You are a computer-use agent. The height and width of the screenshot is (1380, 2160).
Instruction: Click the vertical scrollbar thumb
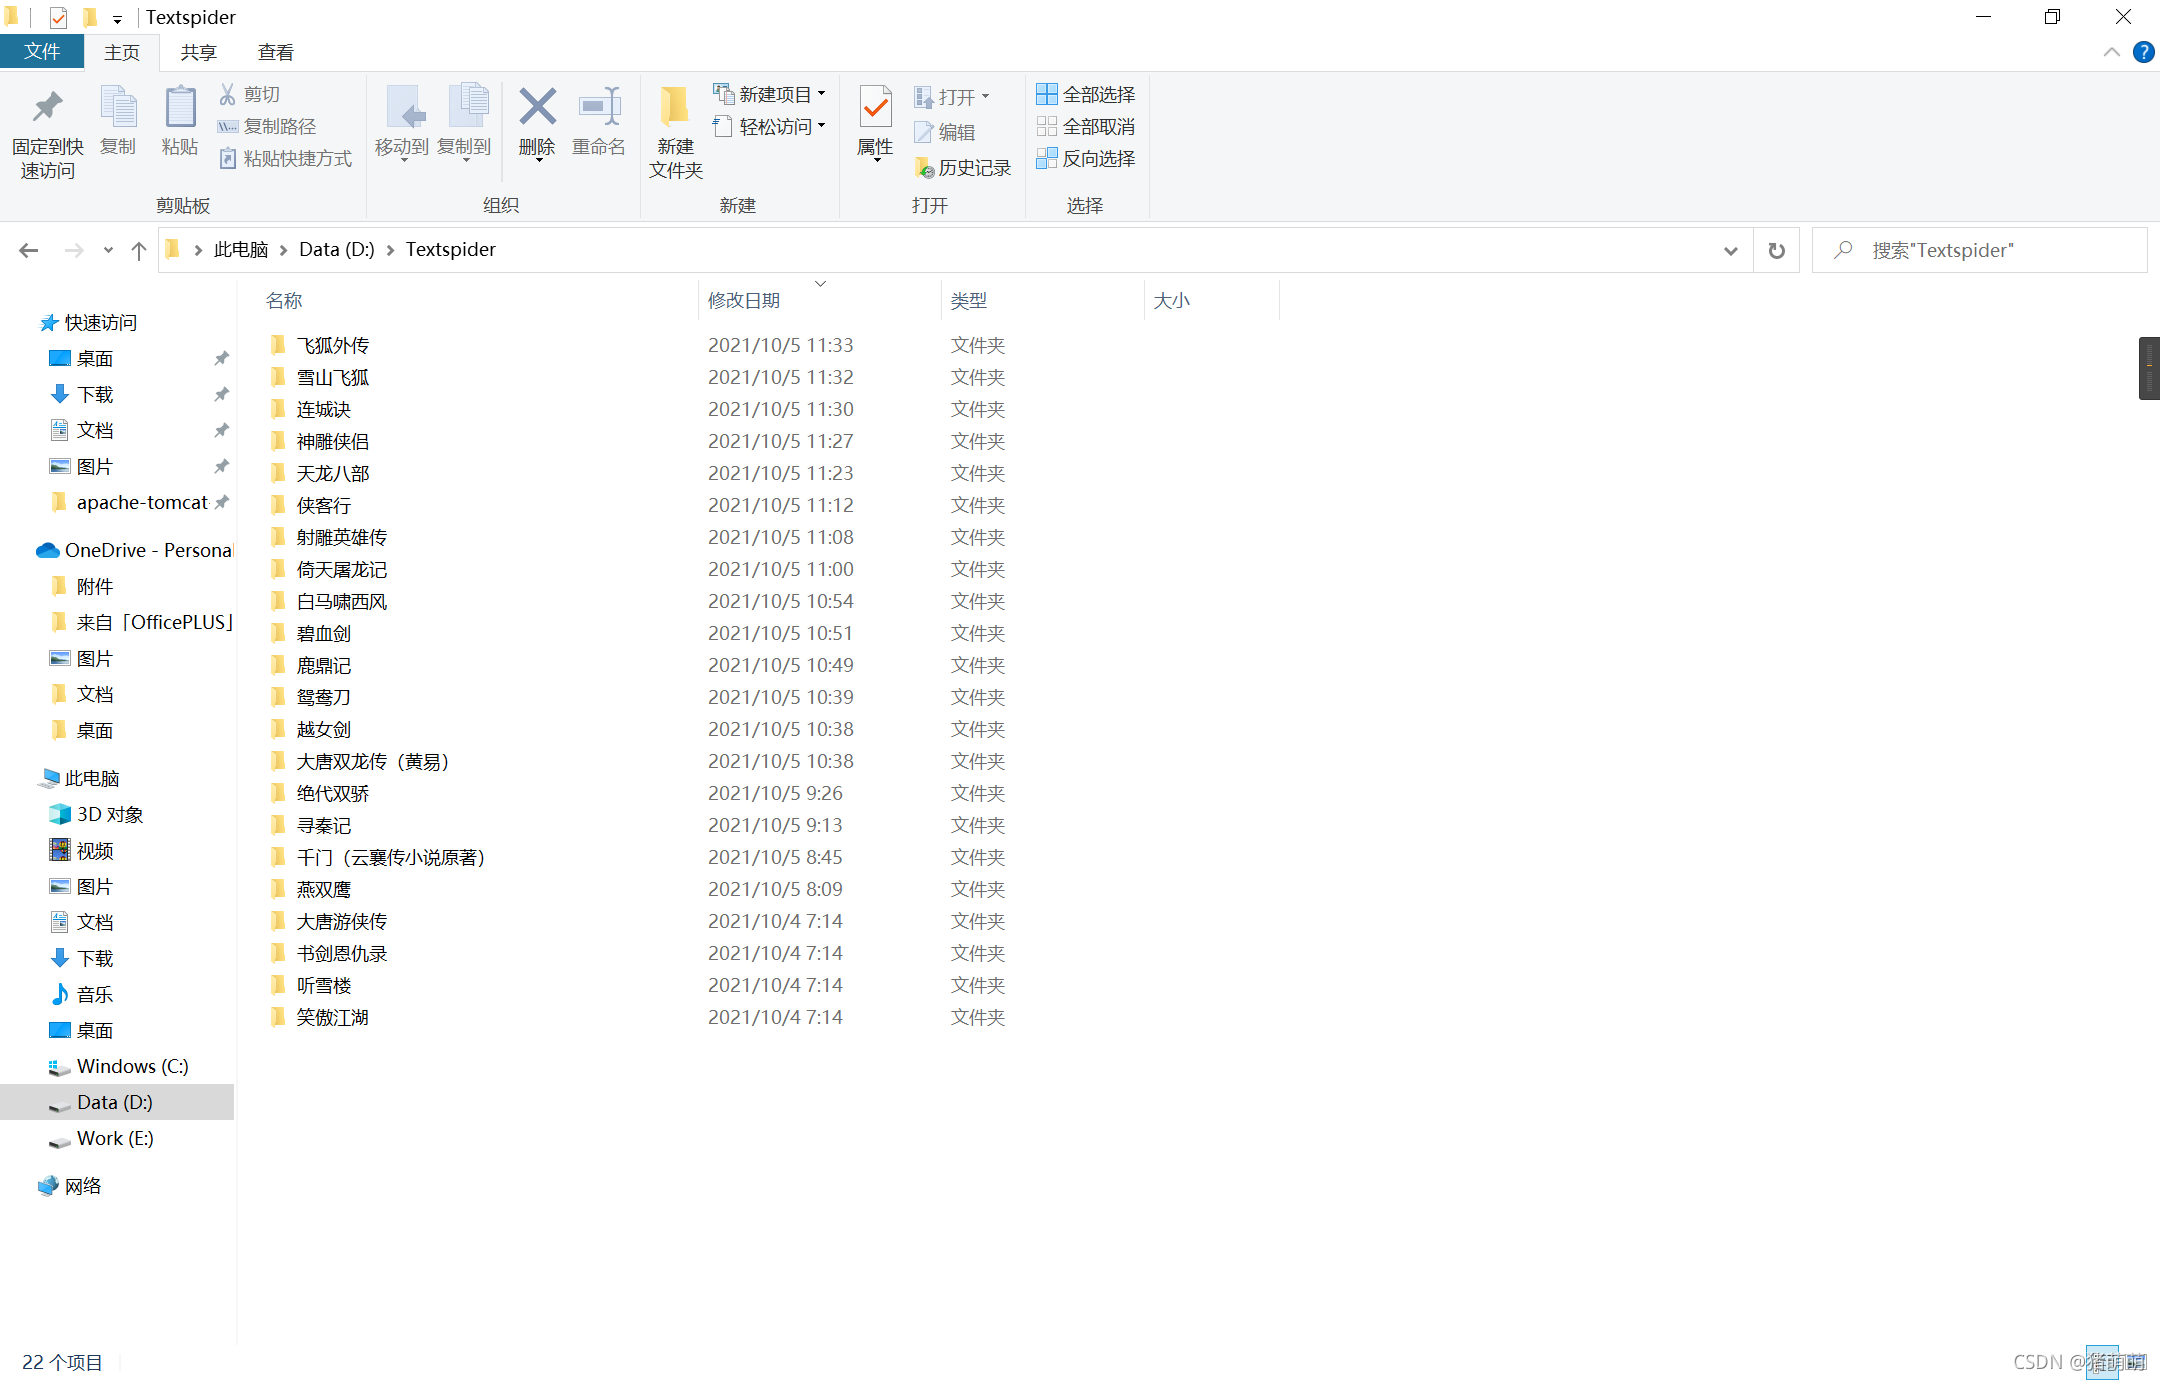coord(2149,368)
